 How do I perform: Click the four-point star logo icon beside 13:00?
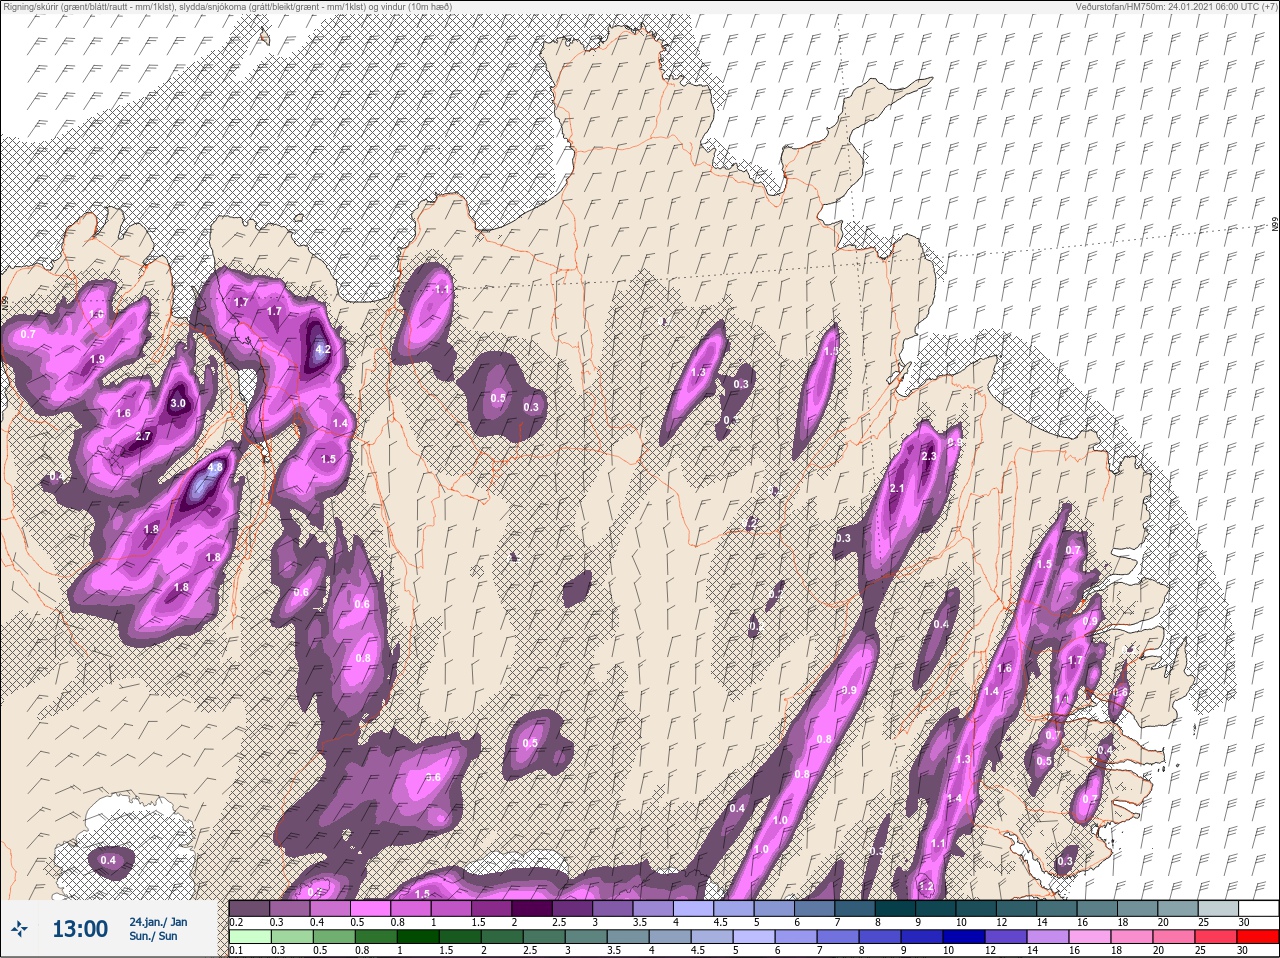[x=19, y=930]
